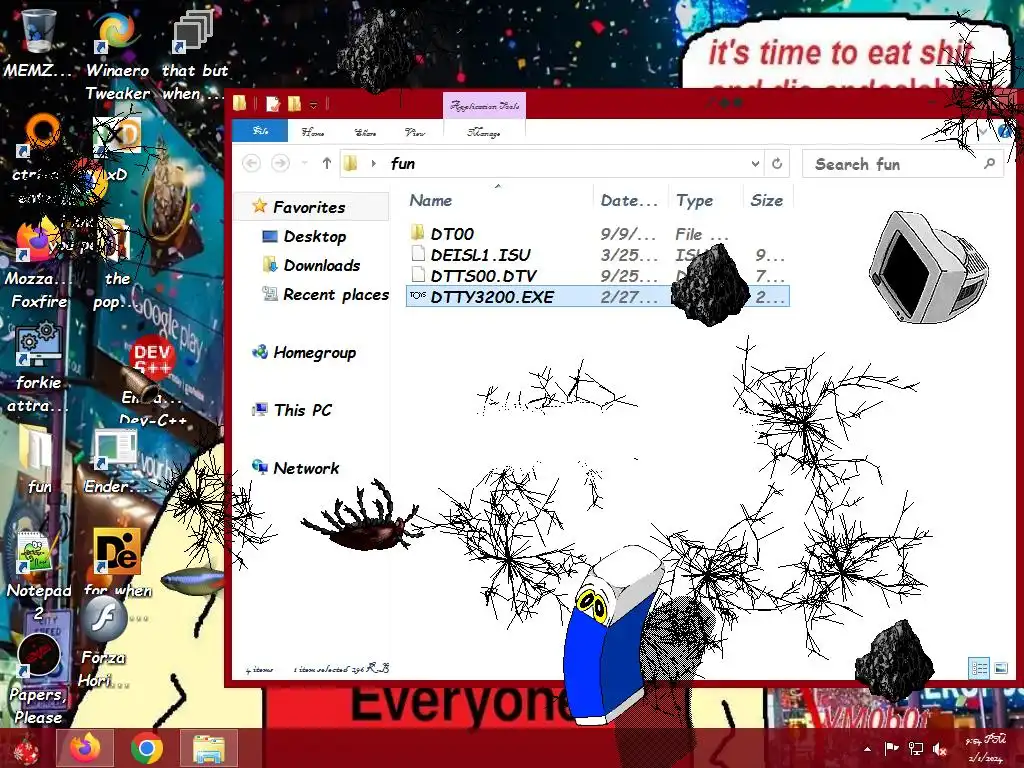
Task: Open the Home ribbon tab
Action: 313,132
